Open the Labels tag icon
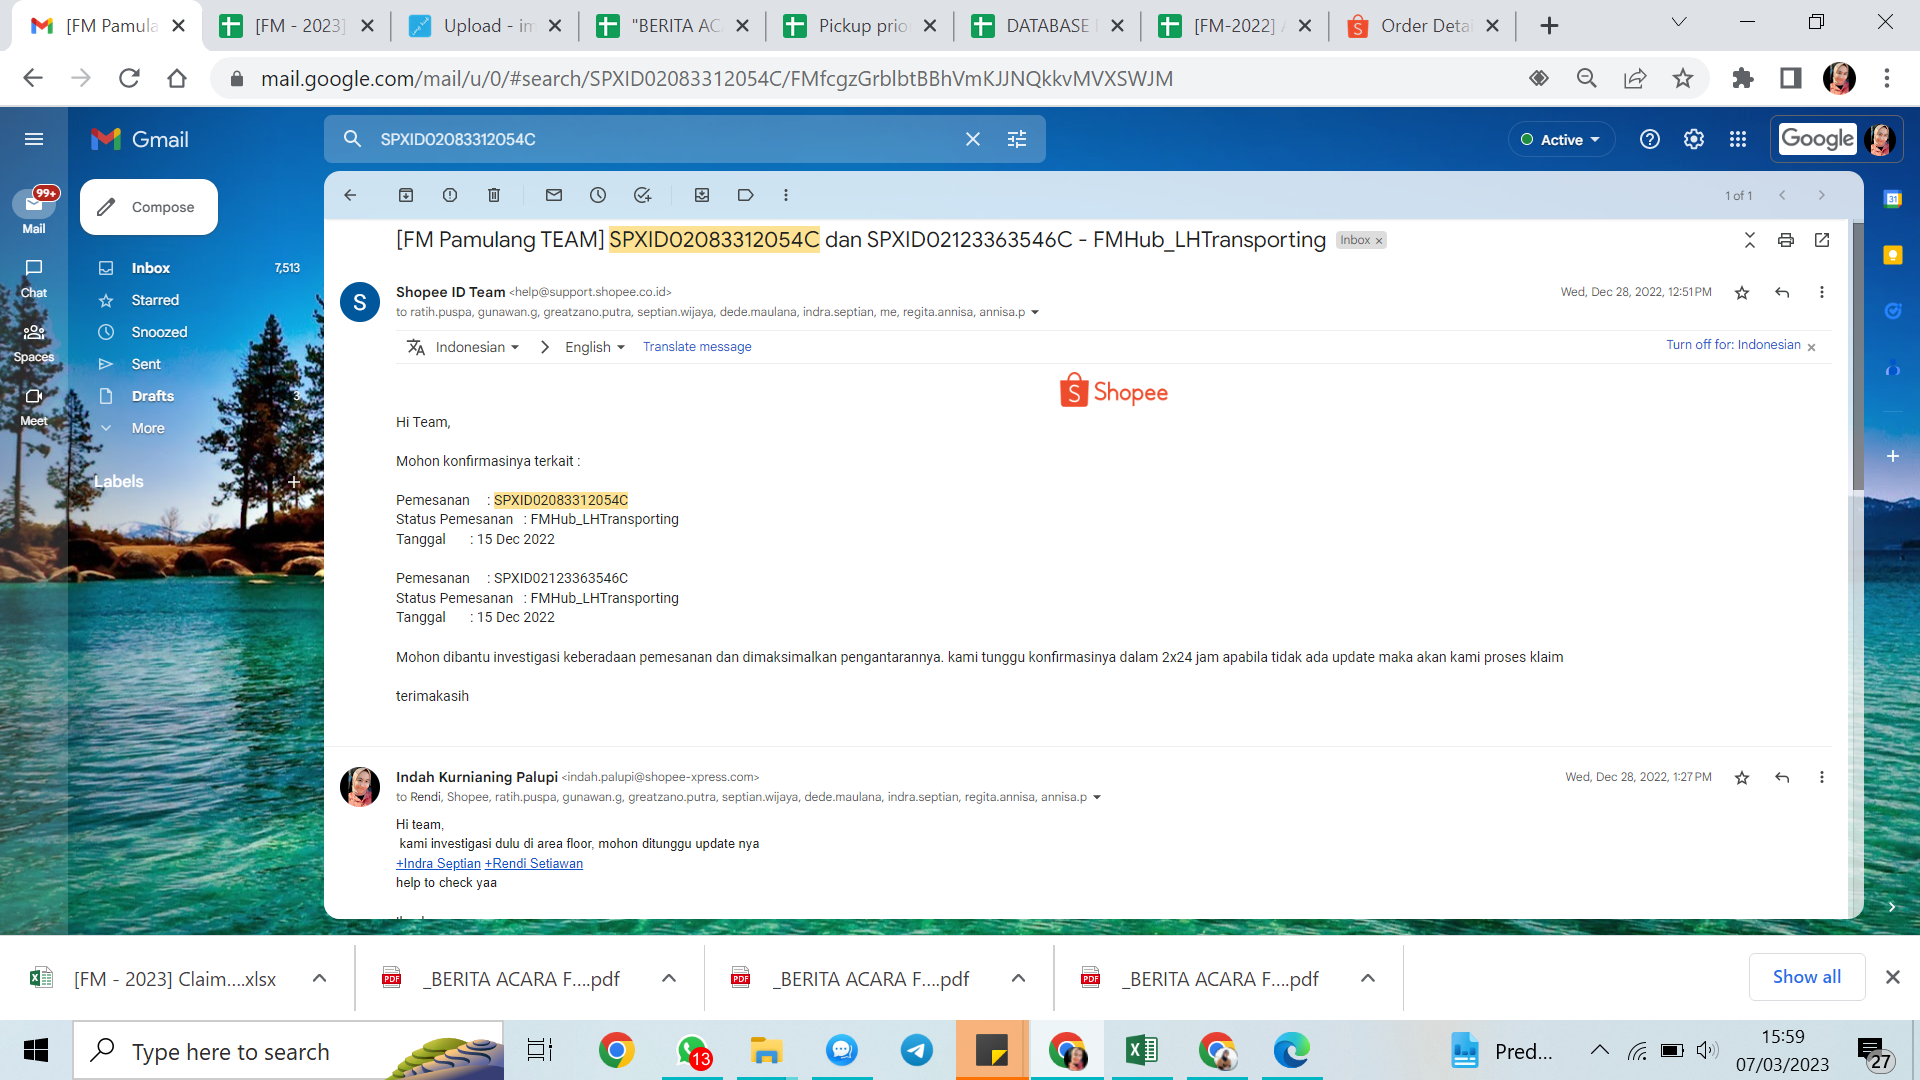Viewport: 1920px width, 1080px height. tap(746, 195)
